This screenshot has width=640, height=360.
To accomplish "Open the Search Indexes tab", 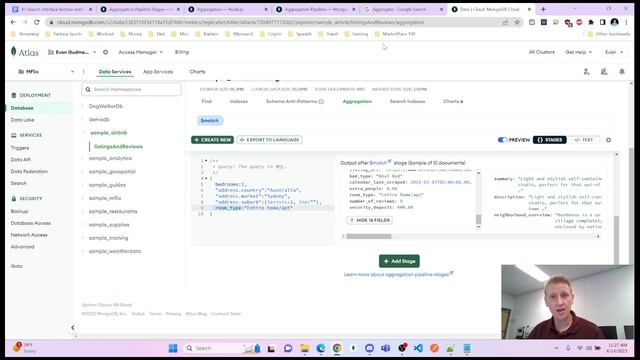I will point(407,101).
